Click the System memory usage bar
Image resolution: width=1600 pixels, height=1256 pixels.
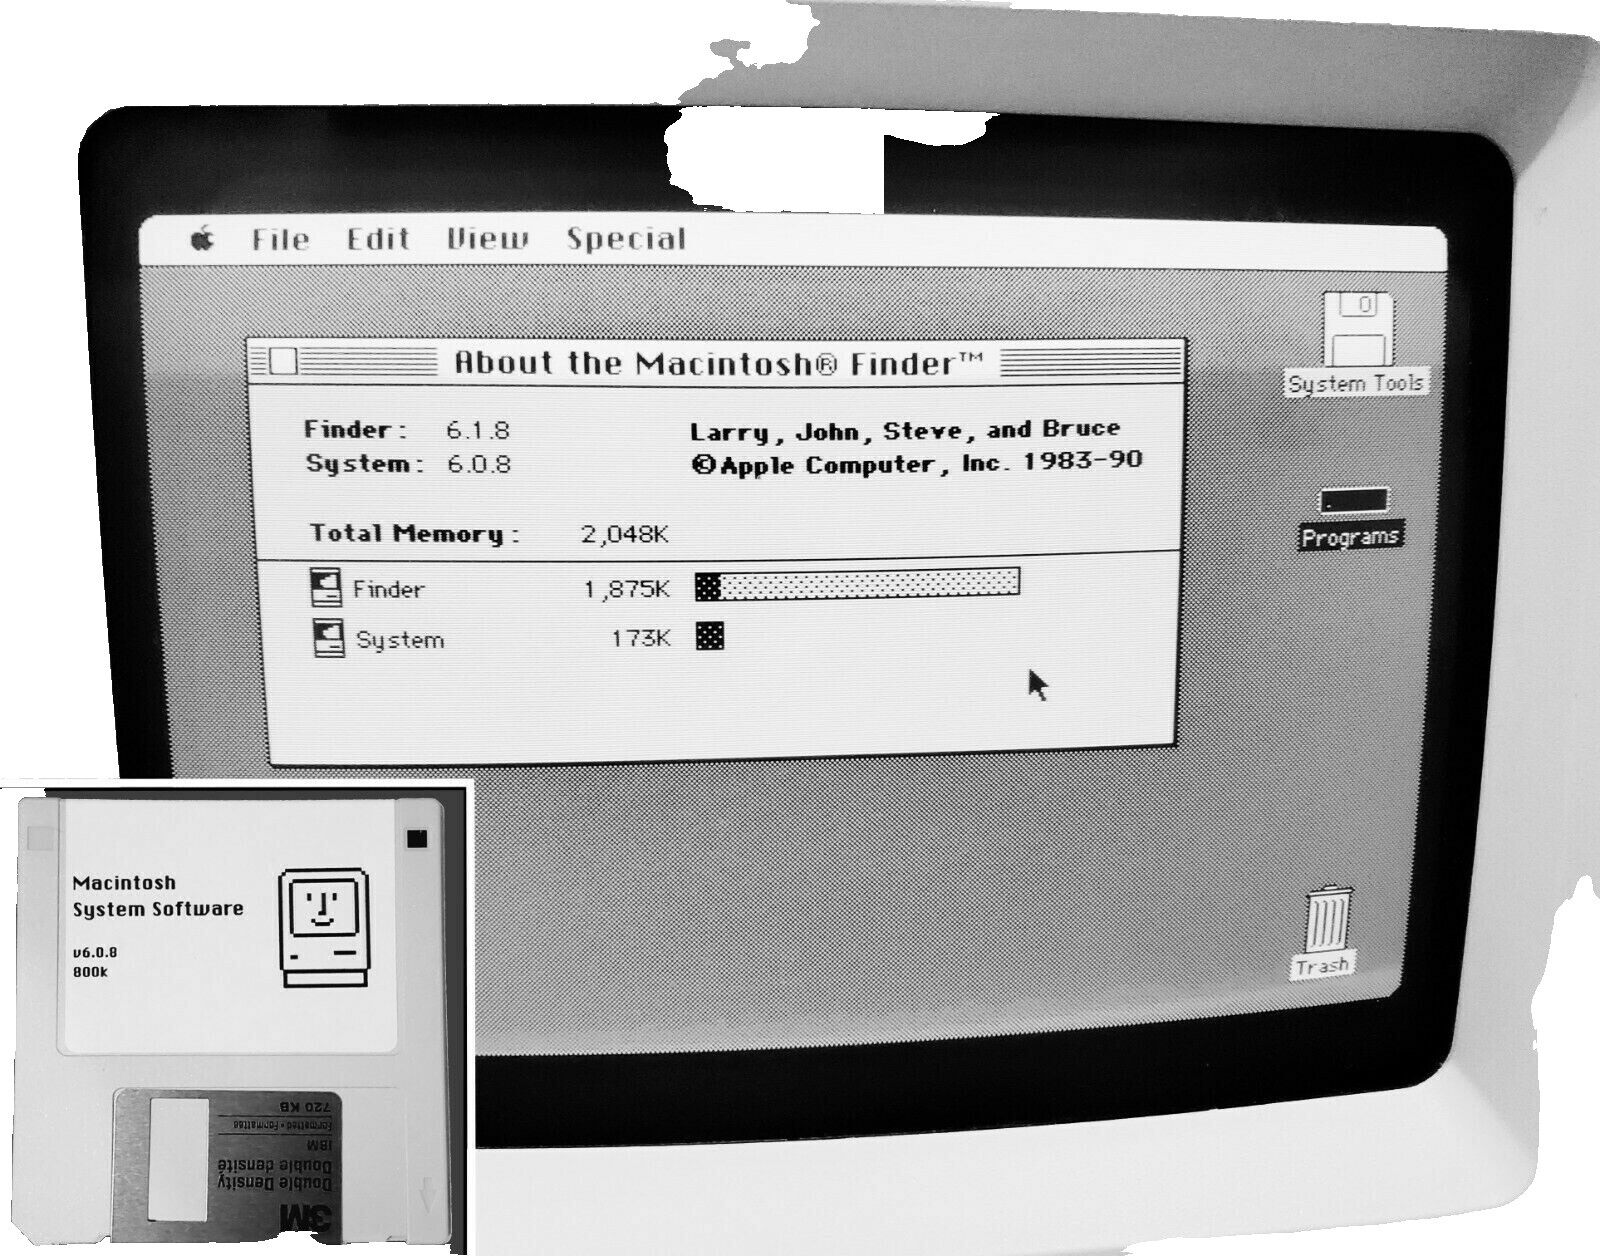click(x=709, y=635)
